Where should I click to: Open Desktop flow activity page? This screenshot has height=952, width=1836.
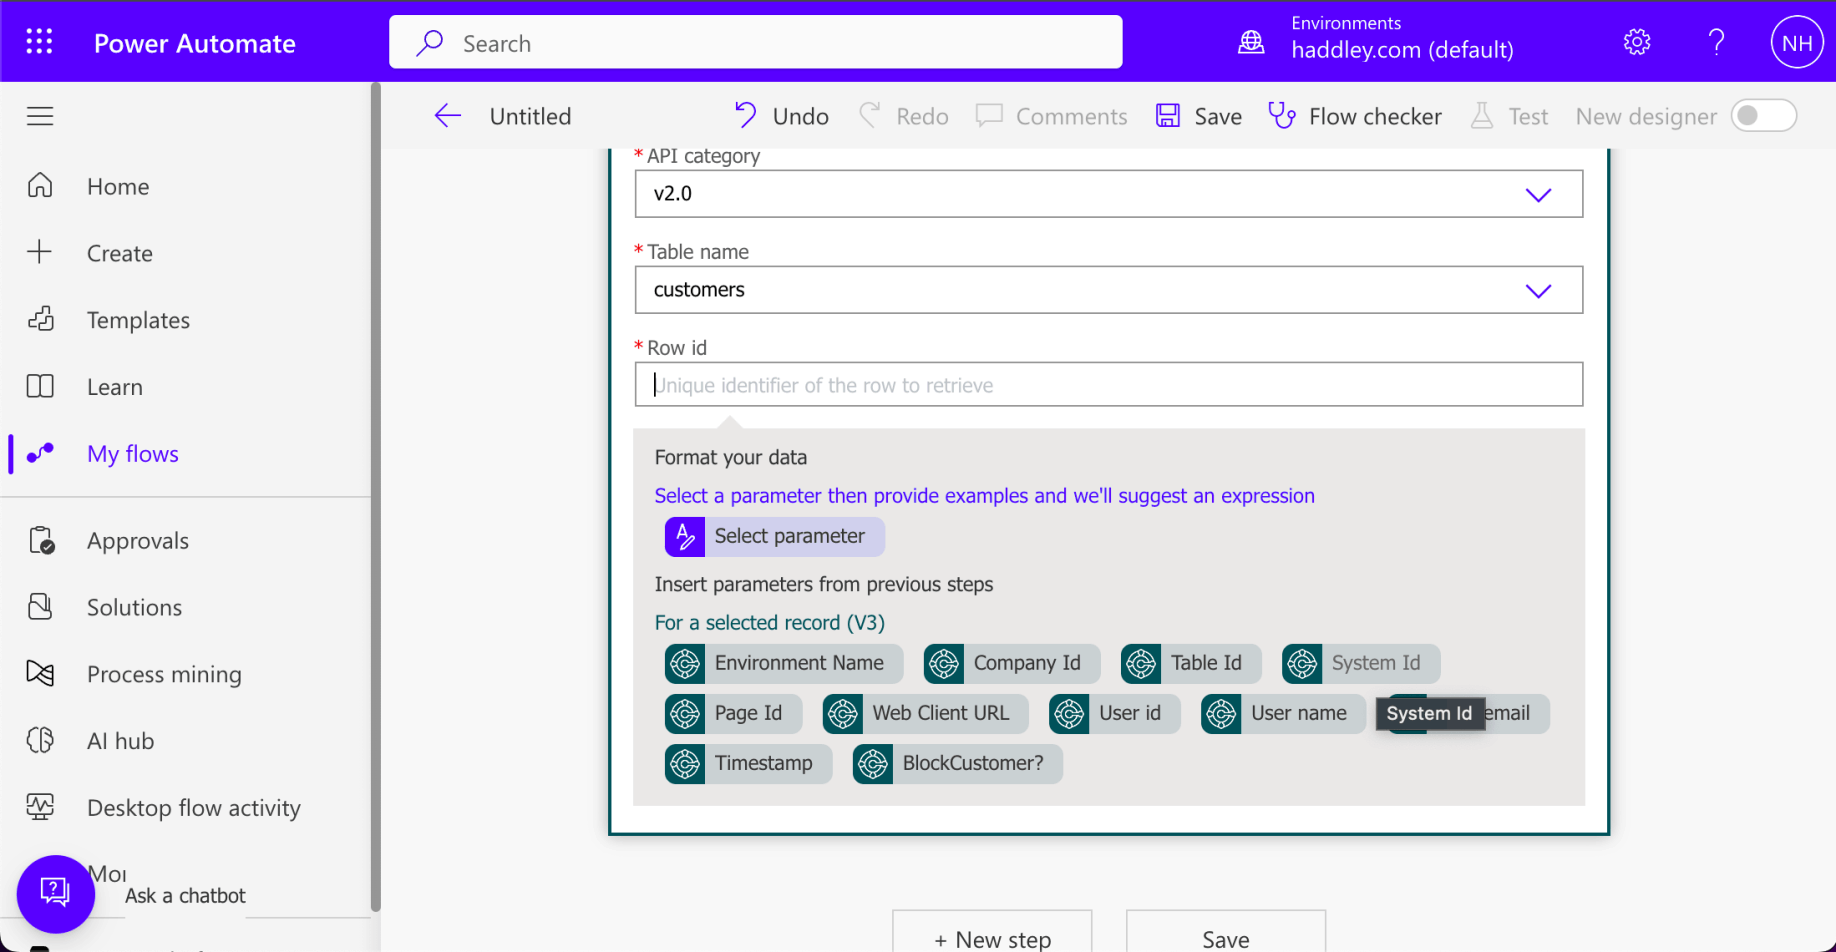pos(193,808)
